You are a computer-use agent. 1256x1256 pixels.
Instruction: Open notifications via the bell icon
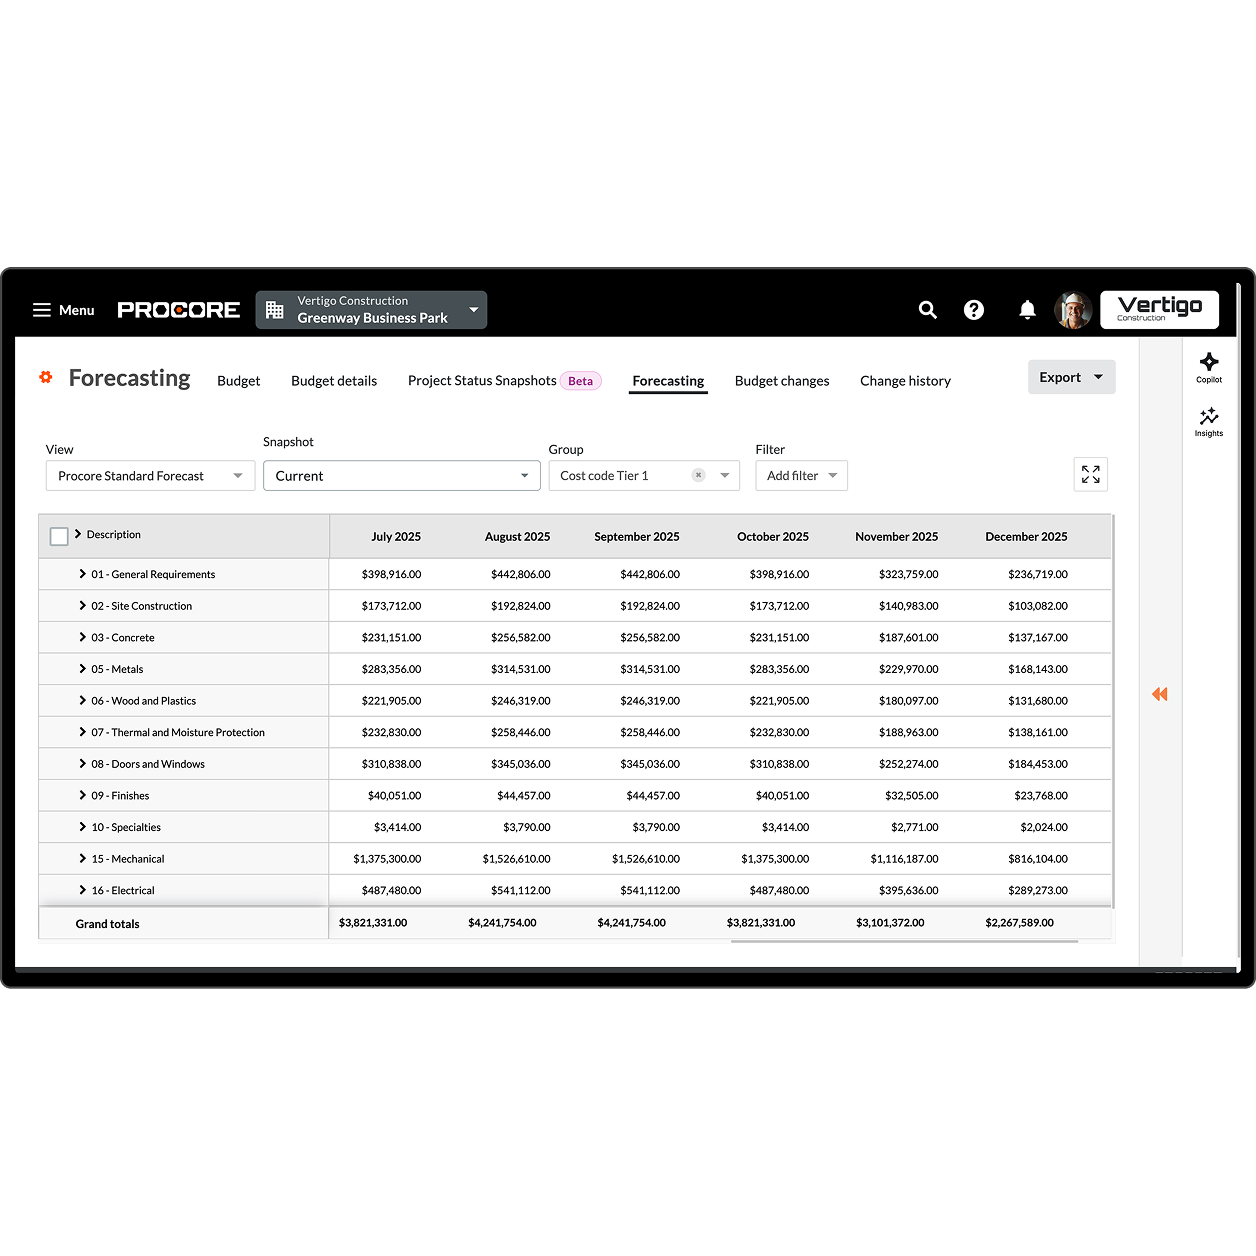(x=1027, y=310)
